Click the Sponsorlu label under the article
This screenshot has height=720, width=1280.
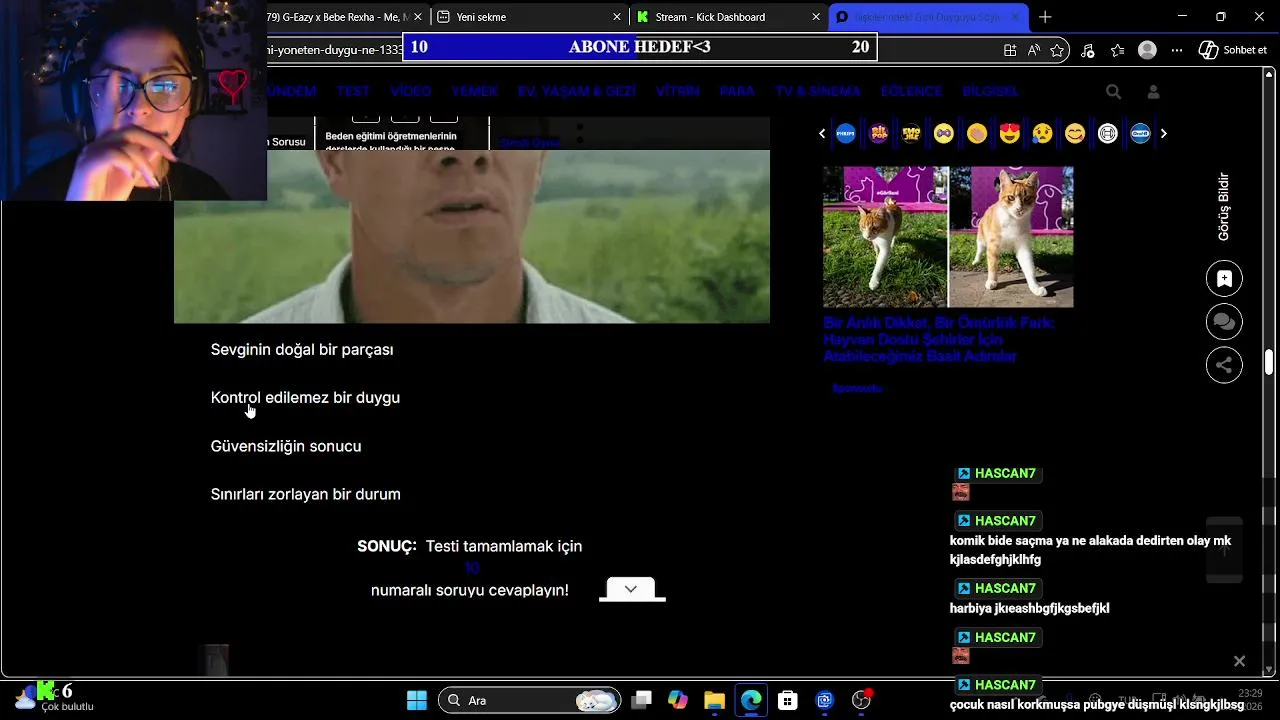coord(857,388)
